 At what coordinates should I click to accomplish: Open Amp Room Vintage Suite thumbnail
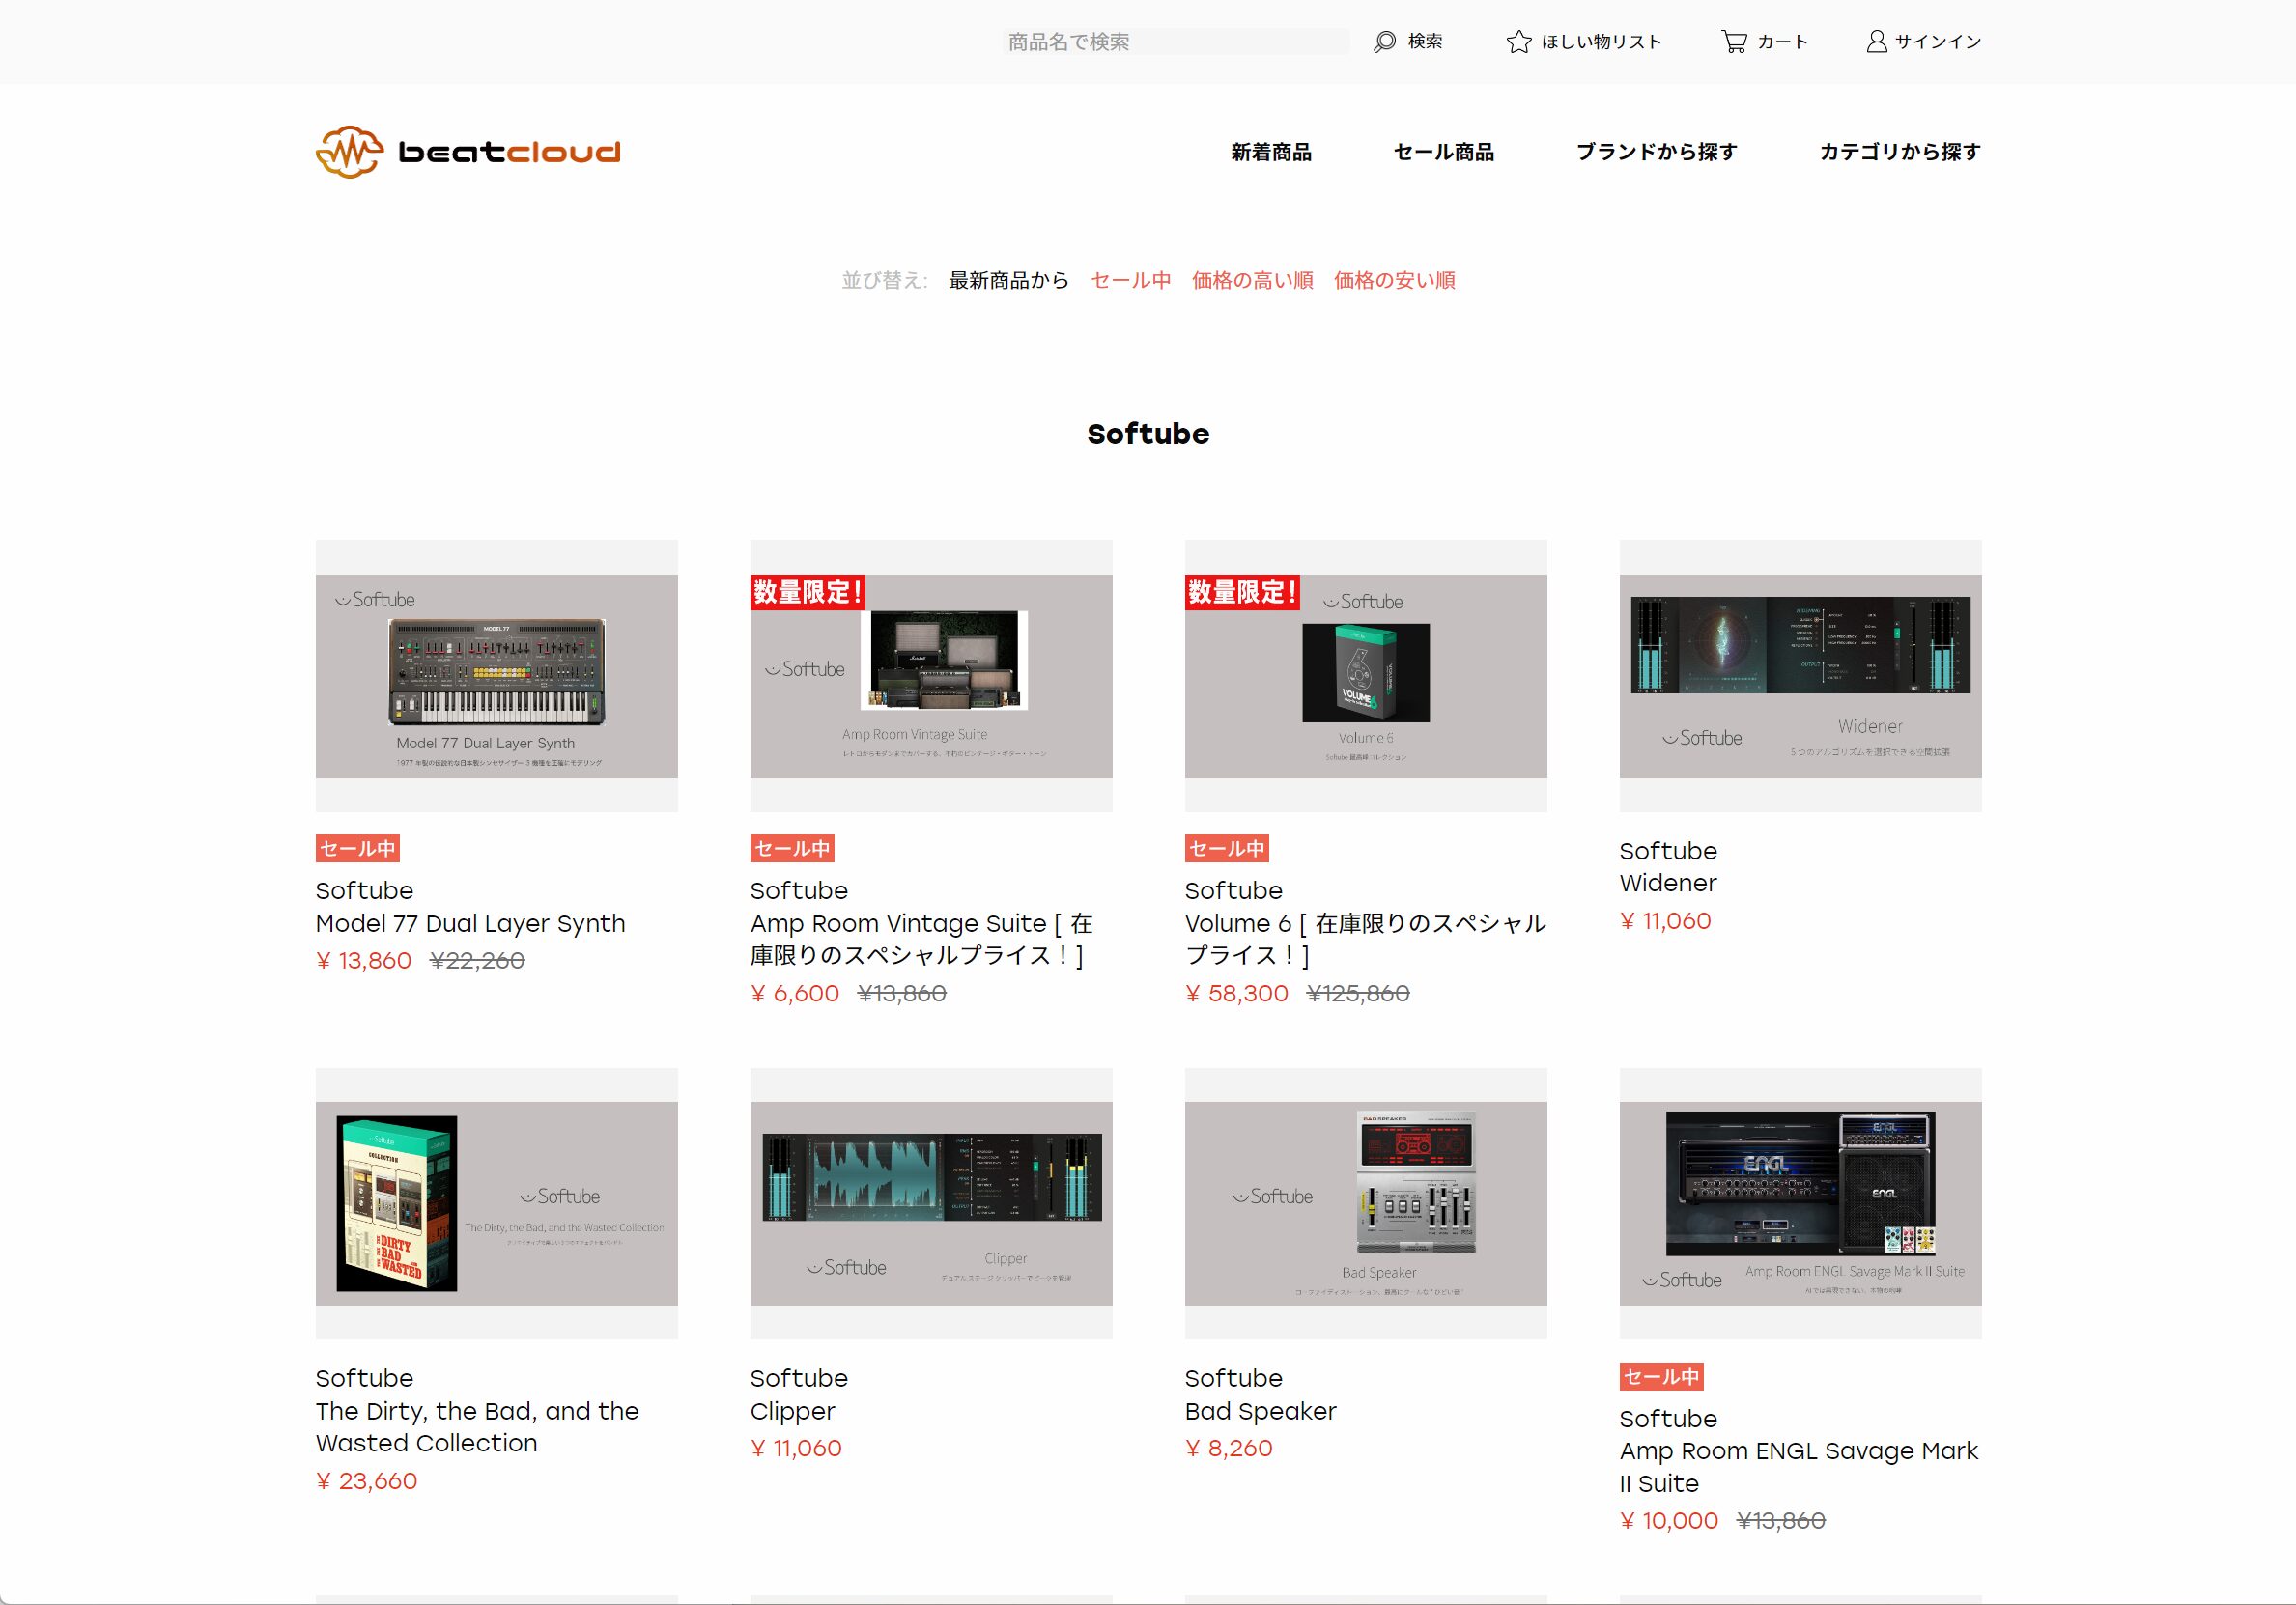click(x=931, y=676)
